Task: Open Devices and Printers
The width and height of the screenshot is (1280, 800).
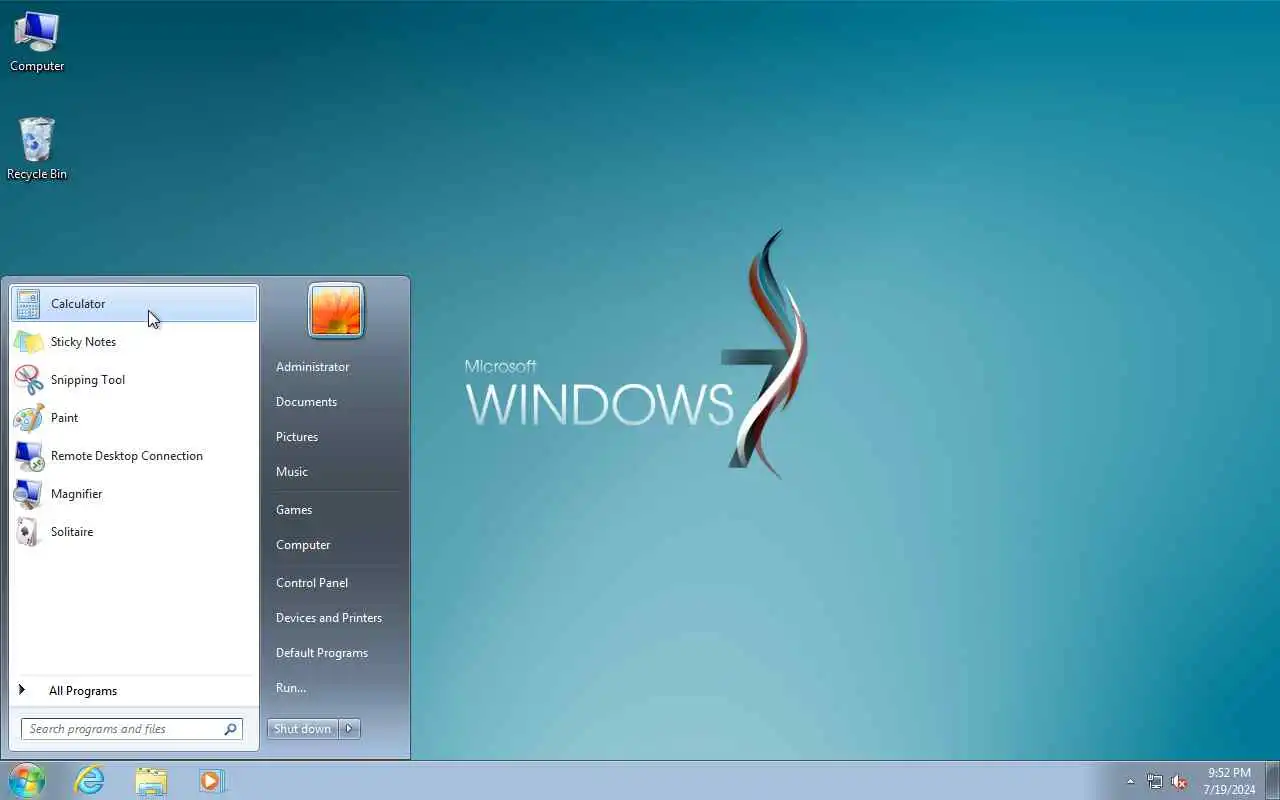Action: click(x=329, y=618)
